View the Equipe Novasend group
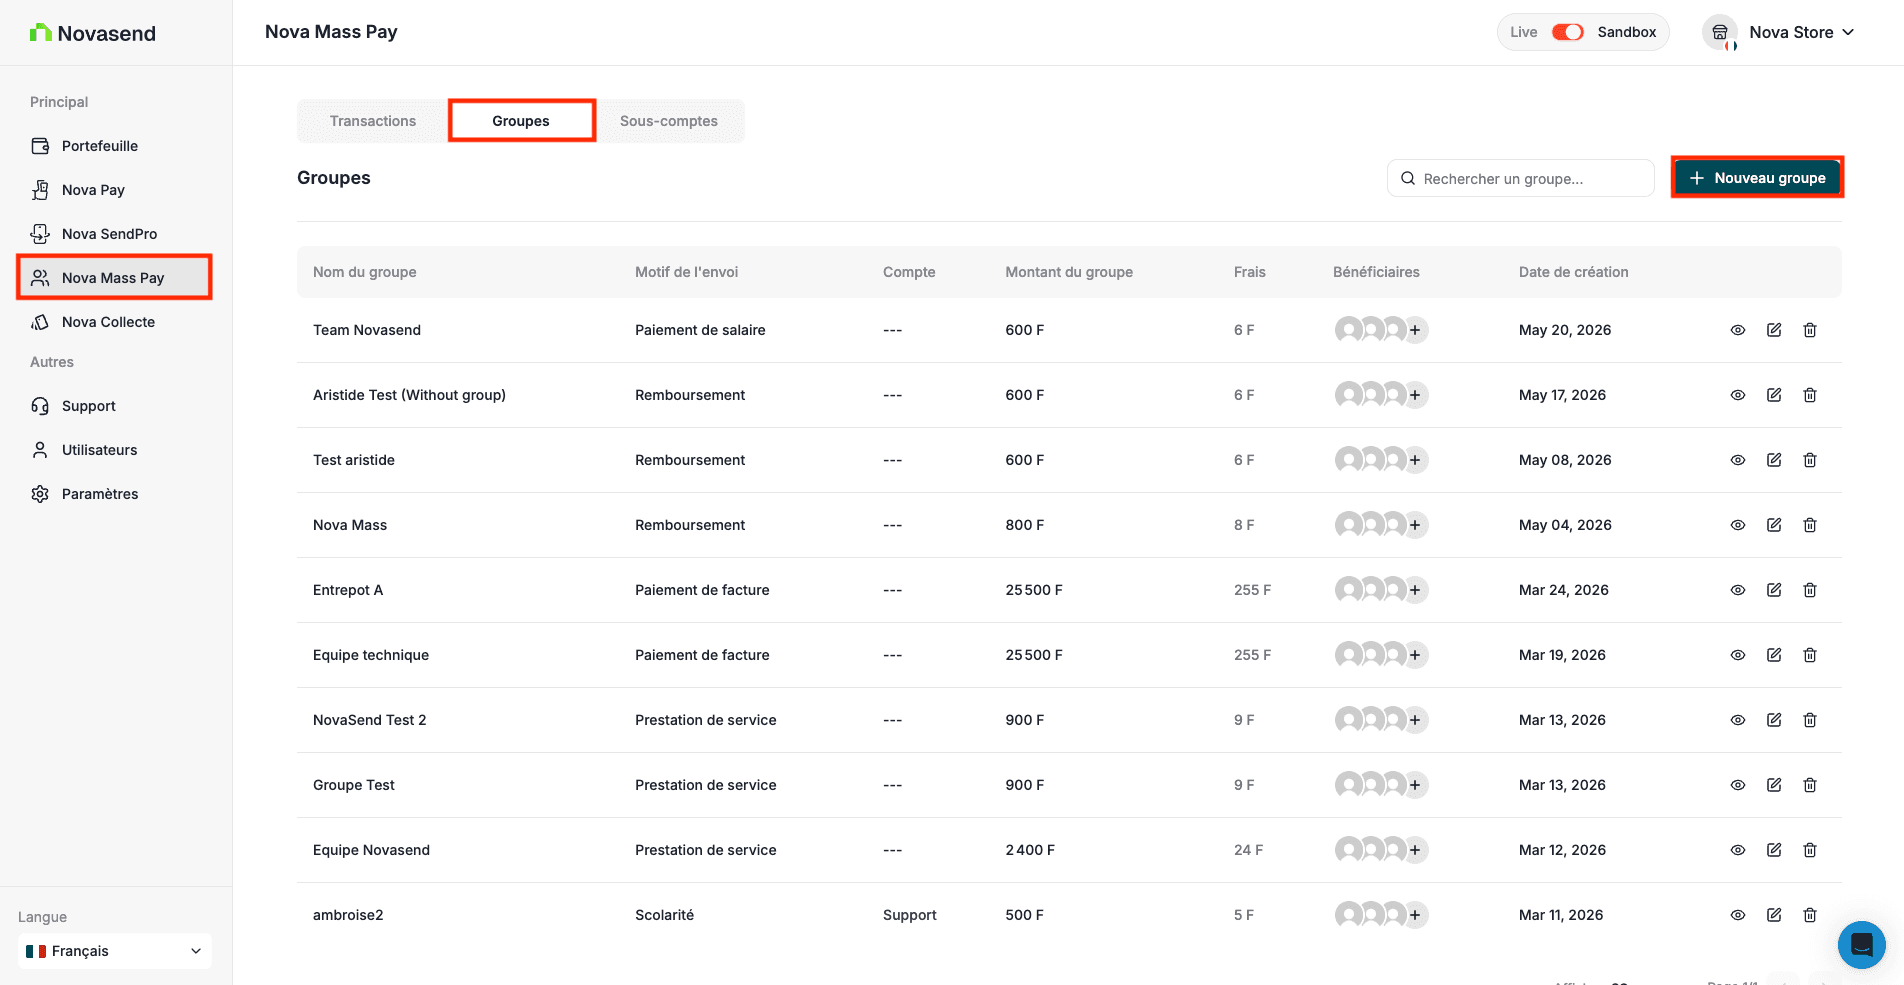The image size is (1904, 985). [x=1738, y=850]
